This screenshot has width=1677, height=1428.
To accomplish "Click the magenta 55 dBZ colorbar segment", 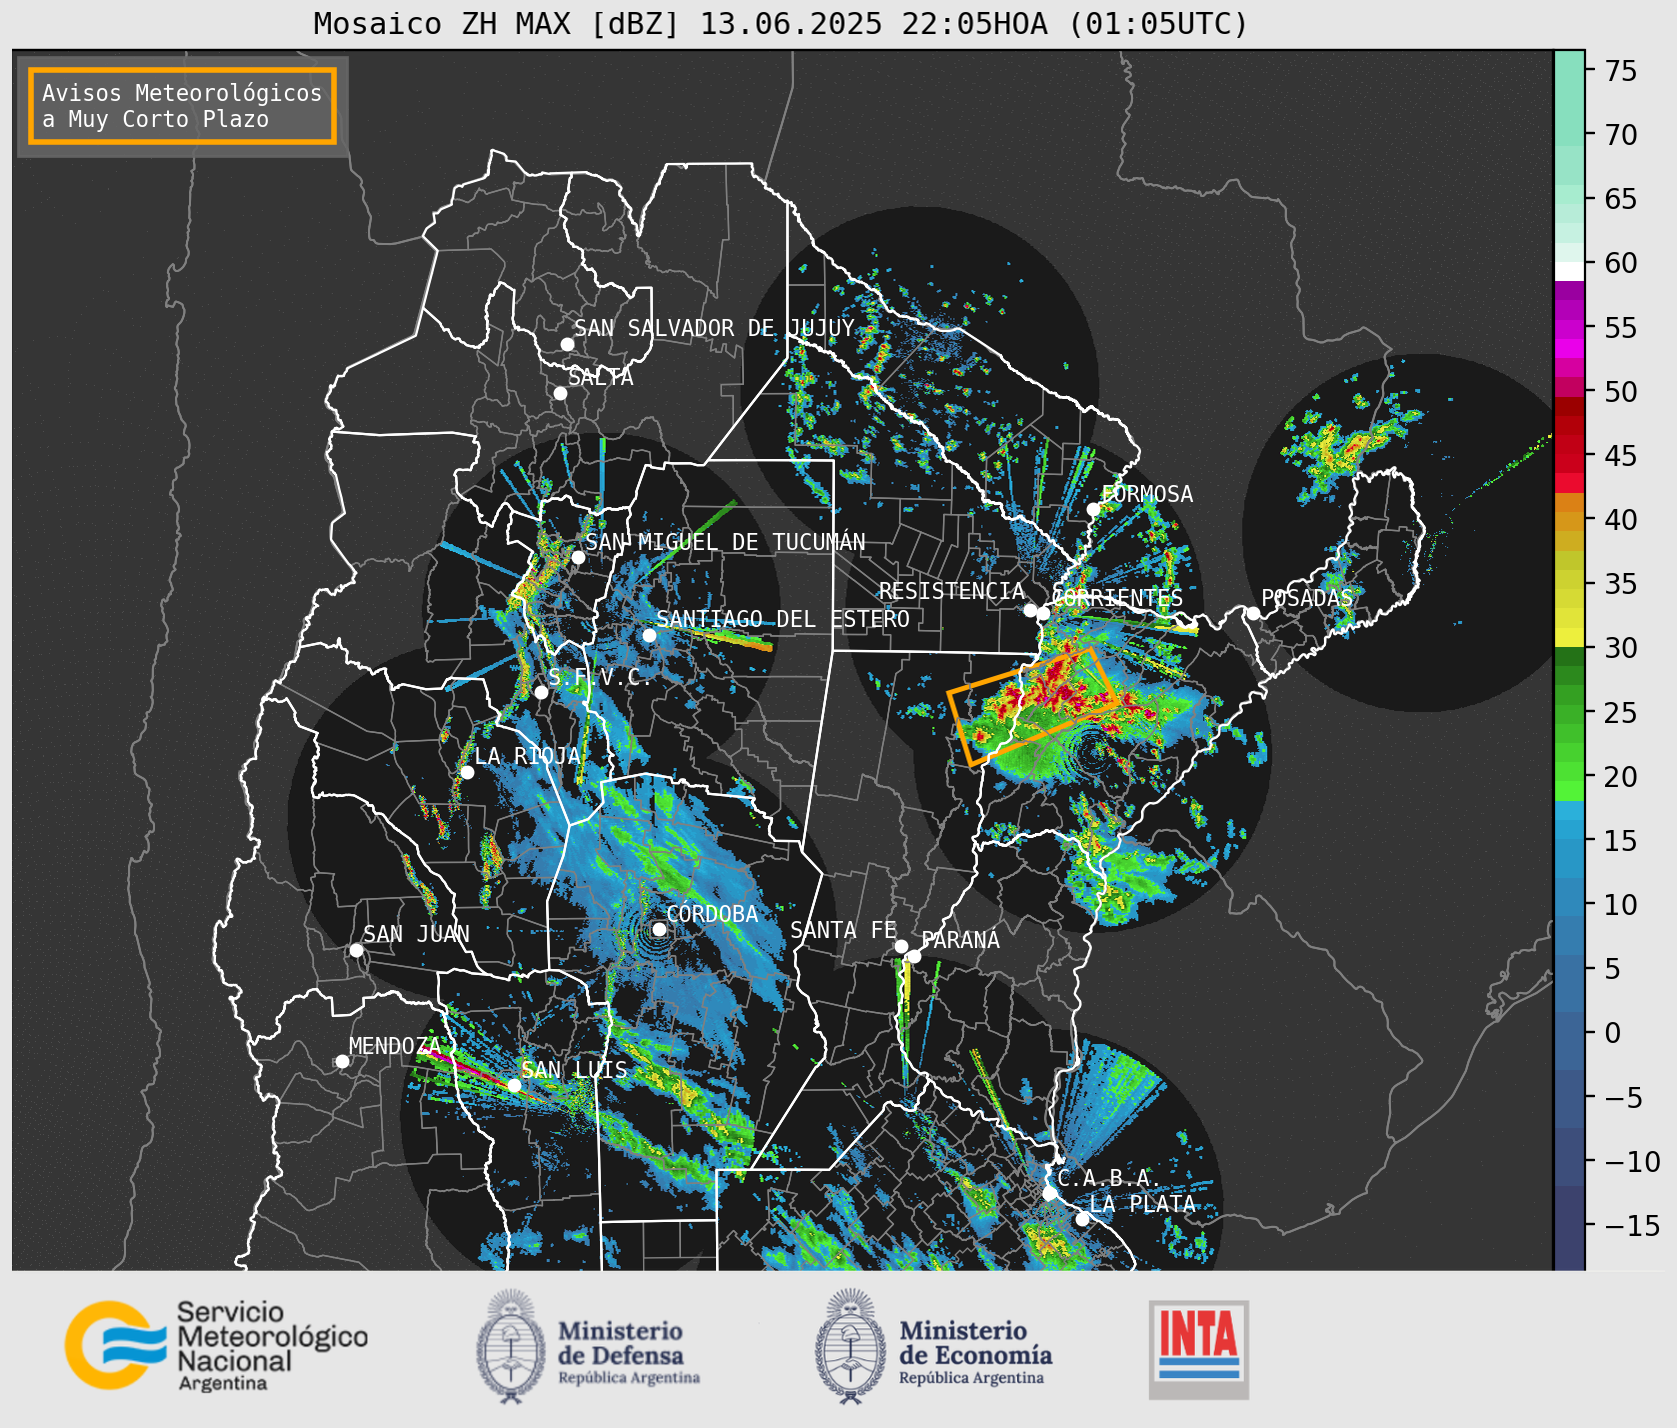I will pyautogui.click(x=1569, y=328).
